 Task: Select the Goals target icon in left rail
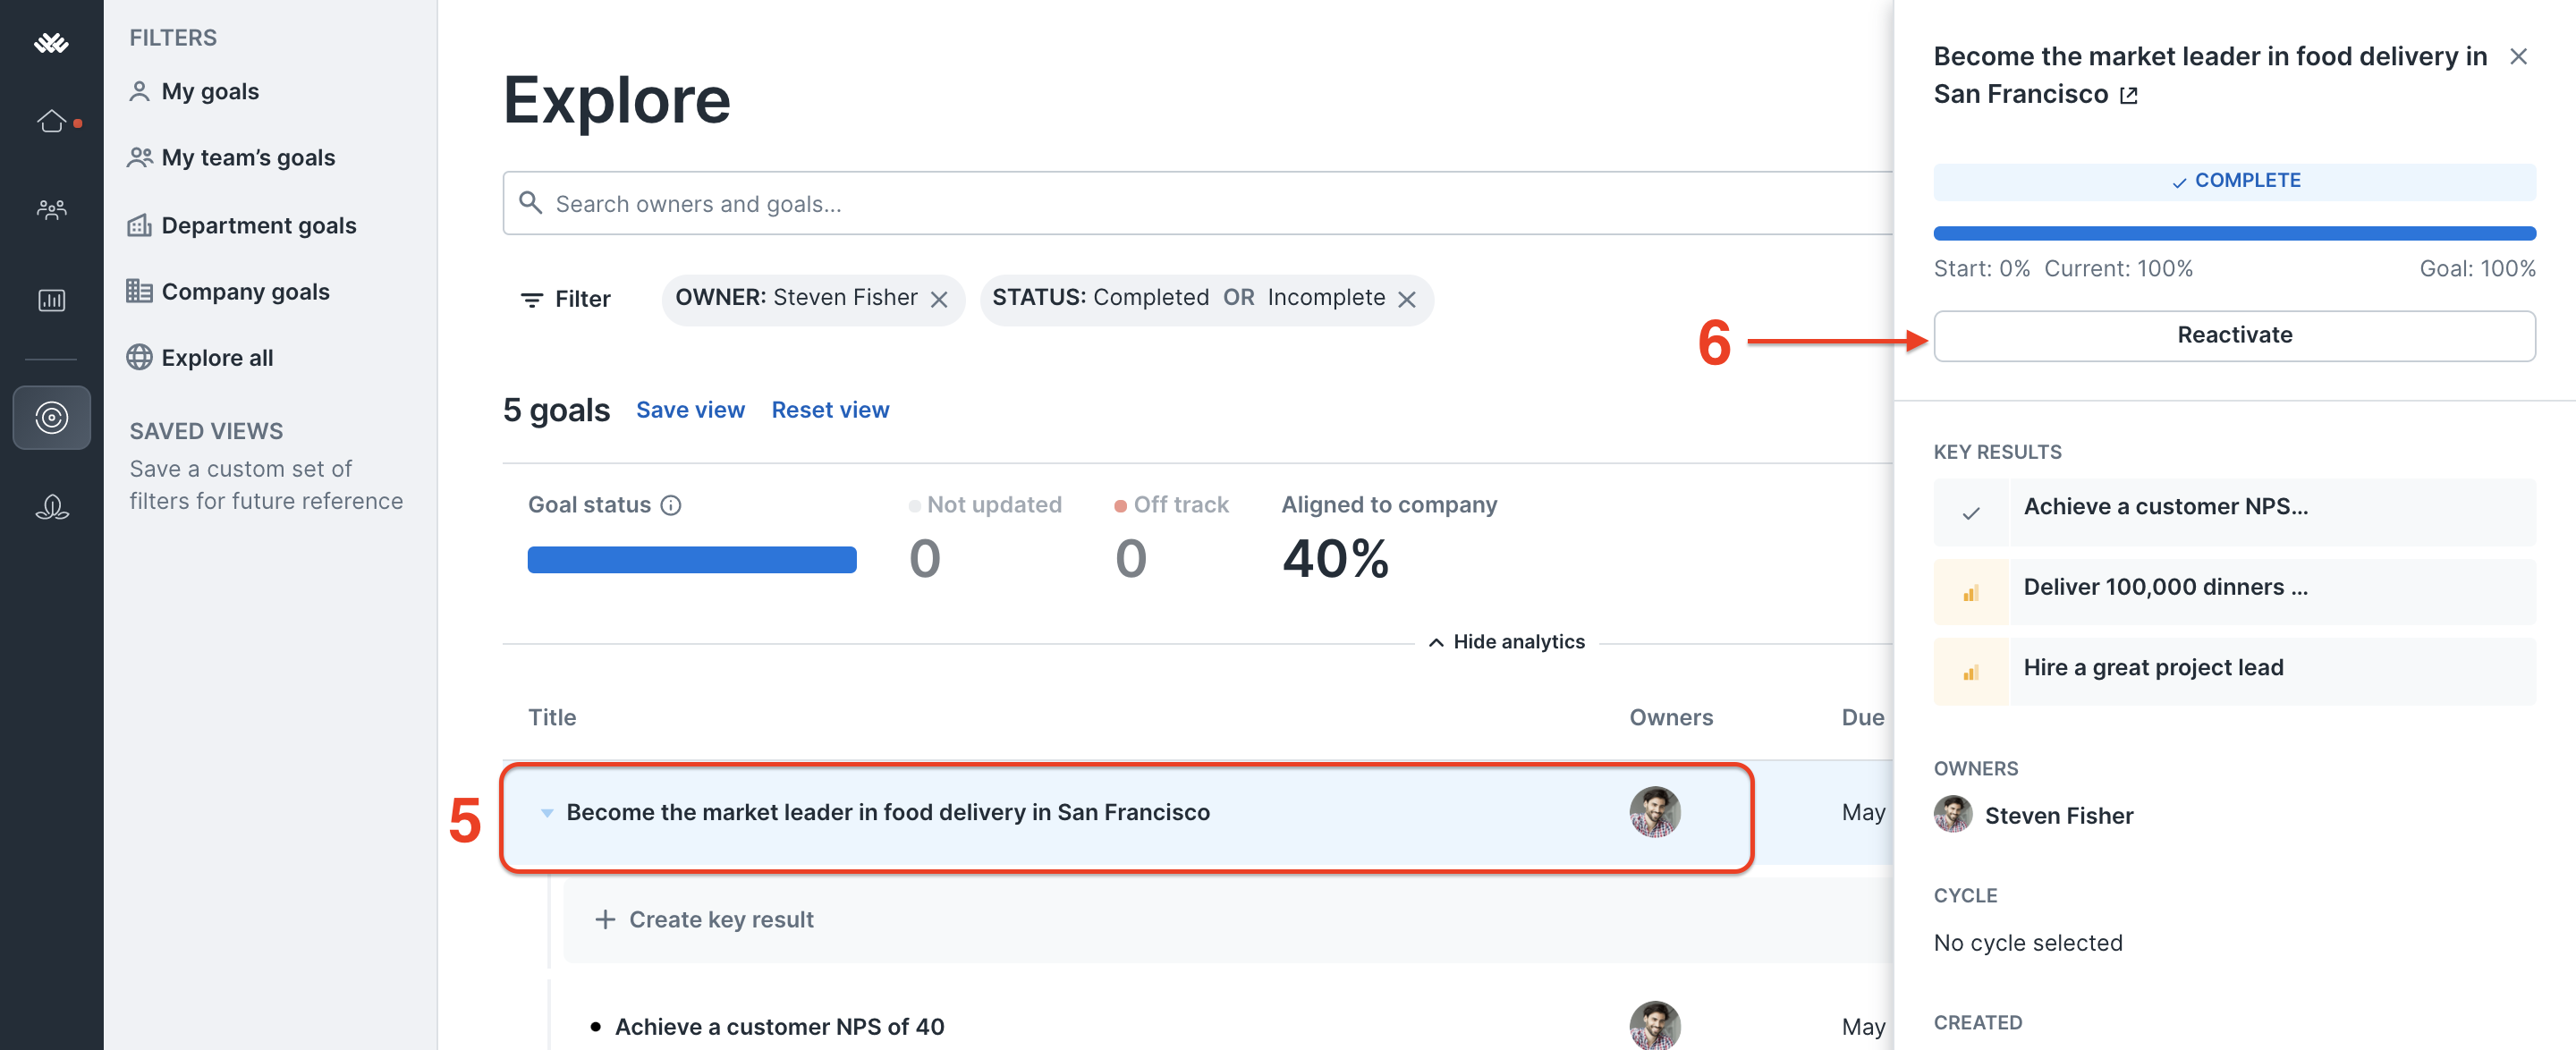pos(51,417)
